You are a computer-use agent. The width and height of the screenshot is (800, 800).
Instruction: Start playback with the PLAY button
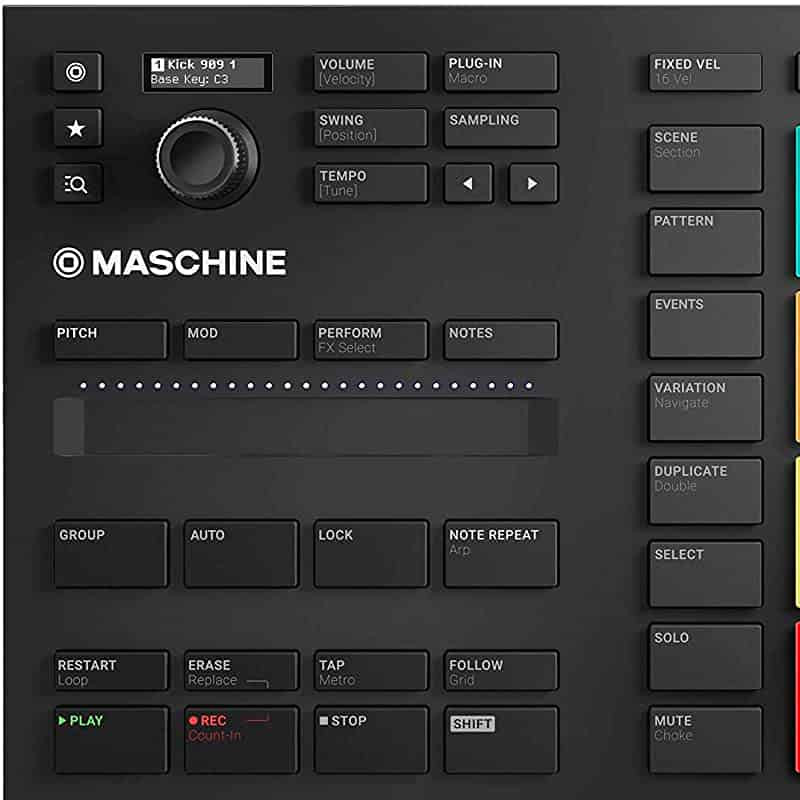(x=111, y=739)
